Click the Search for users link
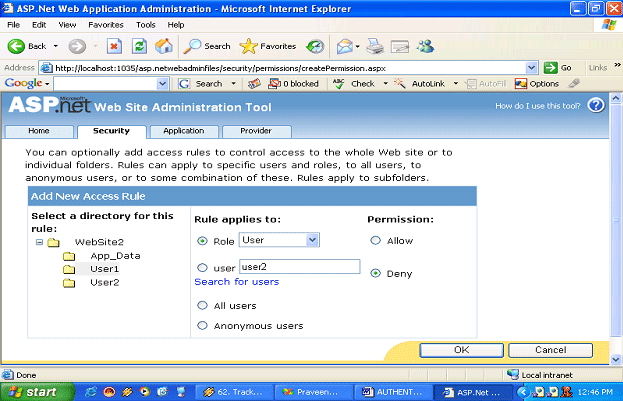This screenshot has height=401, width=623. click(237, 282)
